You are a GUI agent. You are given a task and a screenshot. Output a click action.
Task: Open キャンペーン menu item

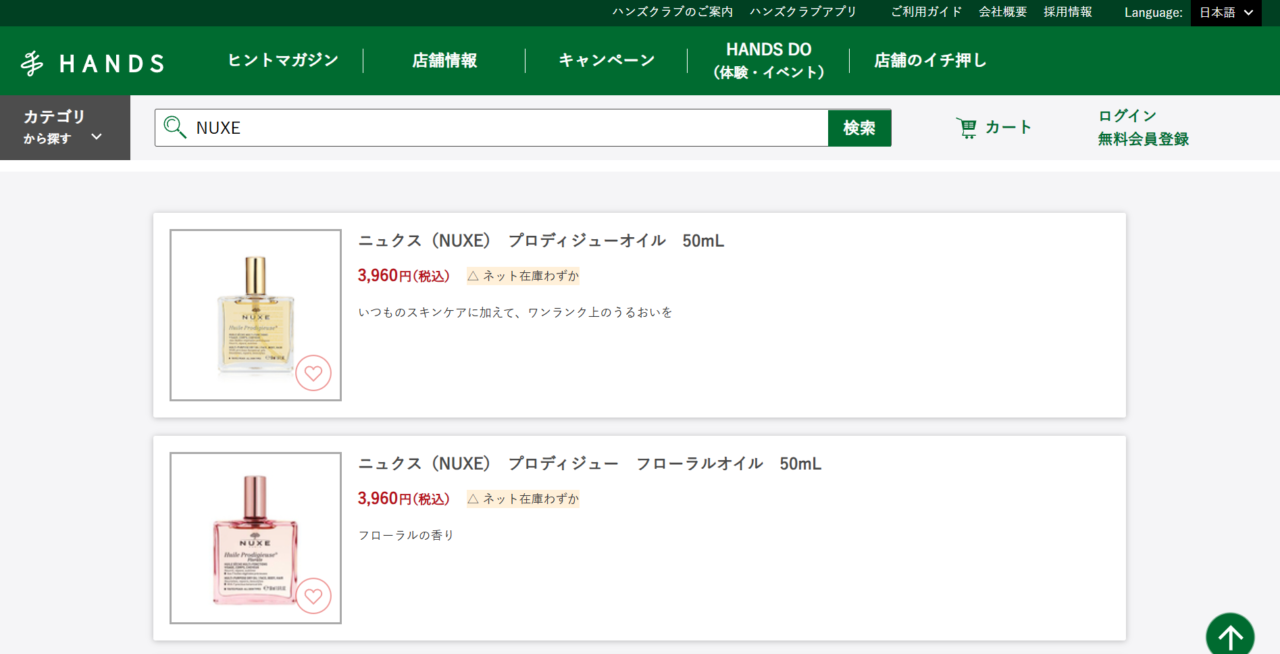(x=606, y=60)
